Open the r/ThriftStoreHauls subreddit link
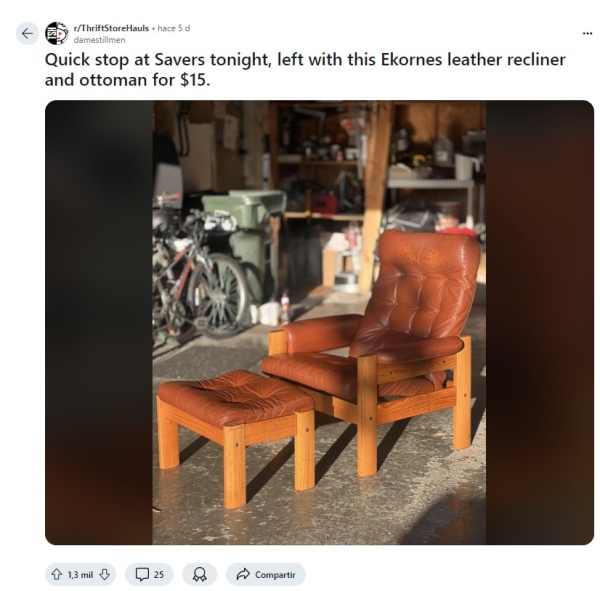The height and width of the screenshot is (591, 600). [x=111, y=28]
